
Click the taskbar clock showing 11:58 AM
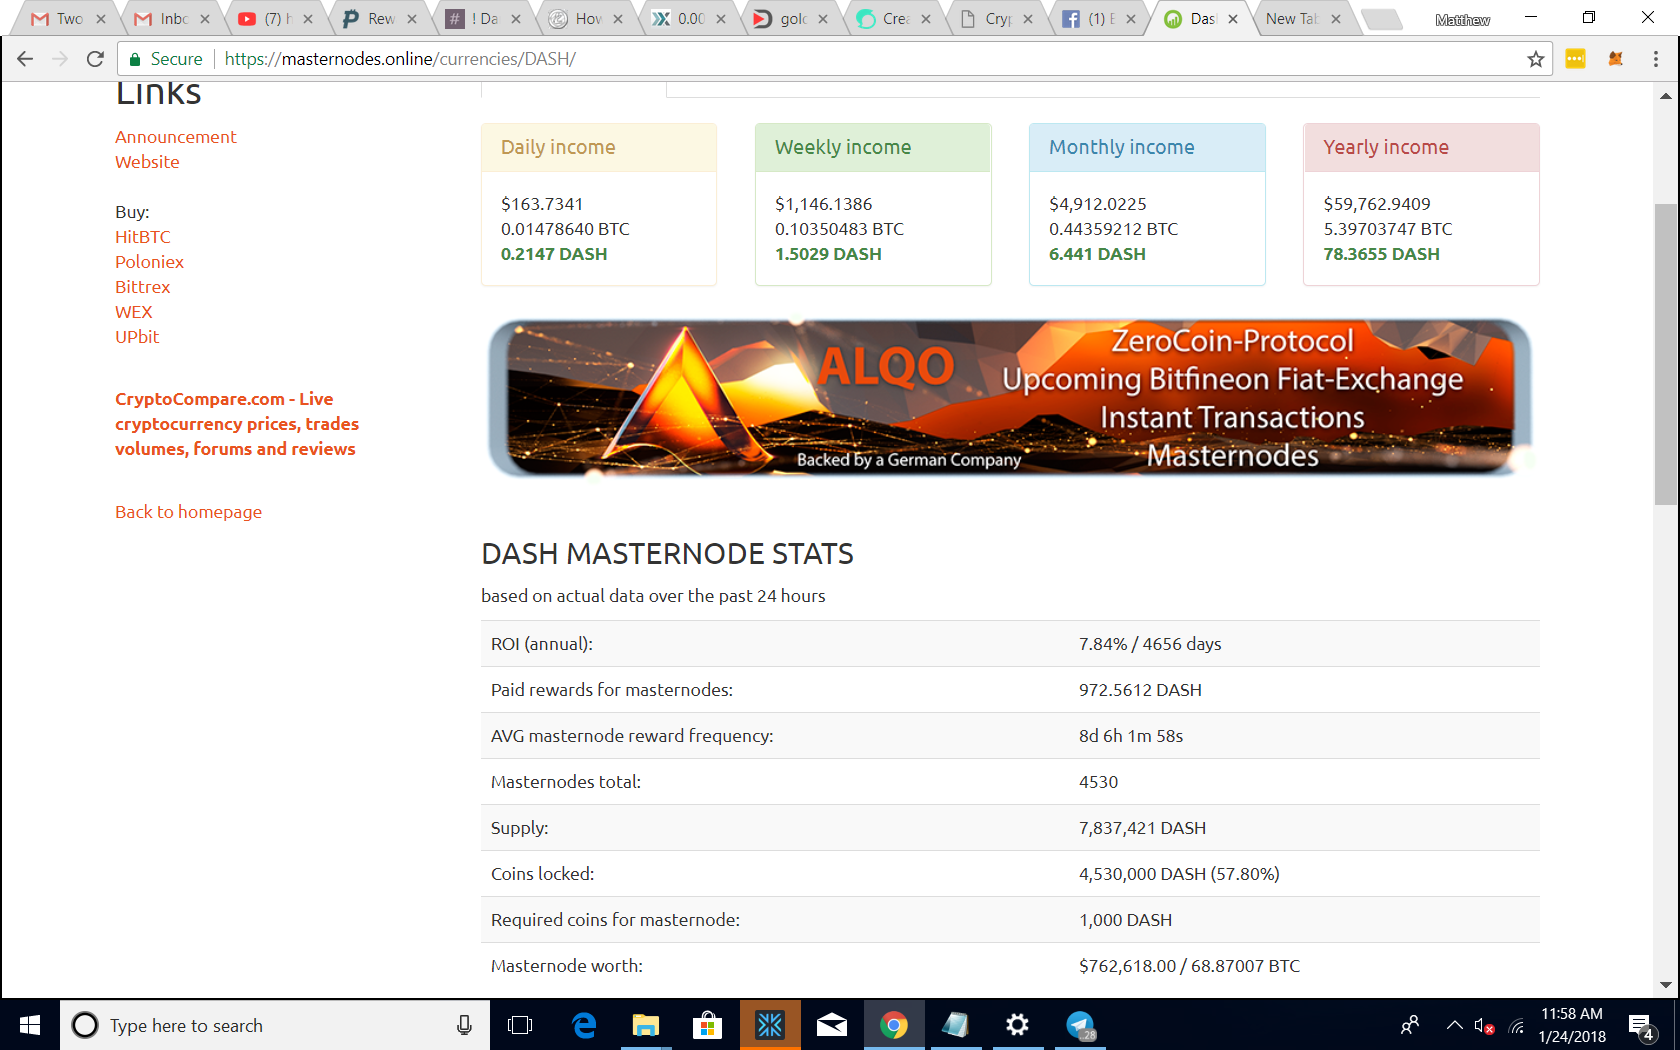pyautogui.click(x=1572, y=1025)
